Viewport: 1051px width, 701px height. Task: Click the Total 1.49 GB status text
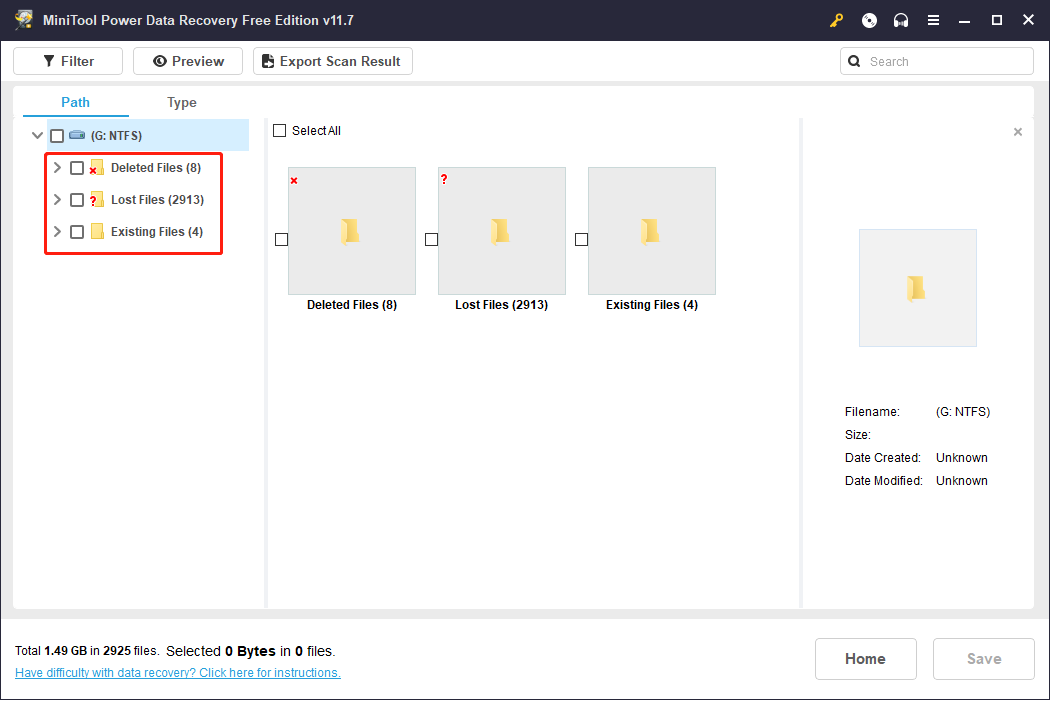86,651
